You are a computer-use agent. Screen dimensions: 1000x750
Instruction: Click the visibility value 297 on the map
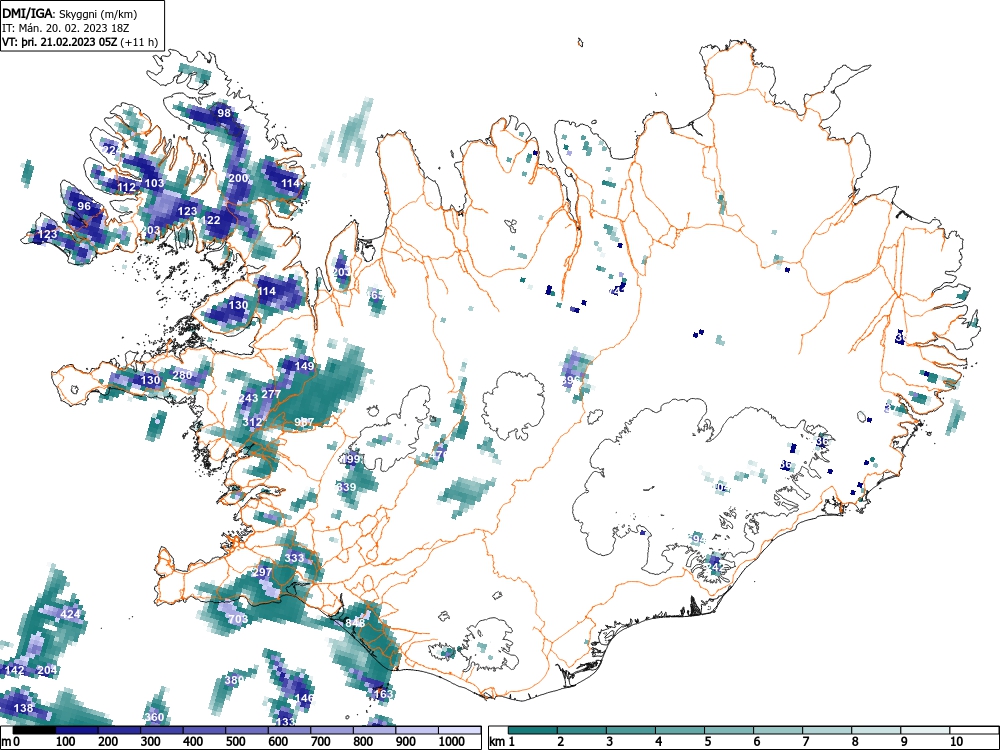(262, 572)
